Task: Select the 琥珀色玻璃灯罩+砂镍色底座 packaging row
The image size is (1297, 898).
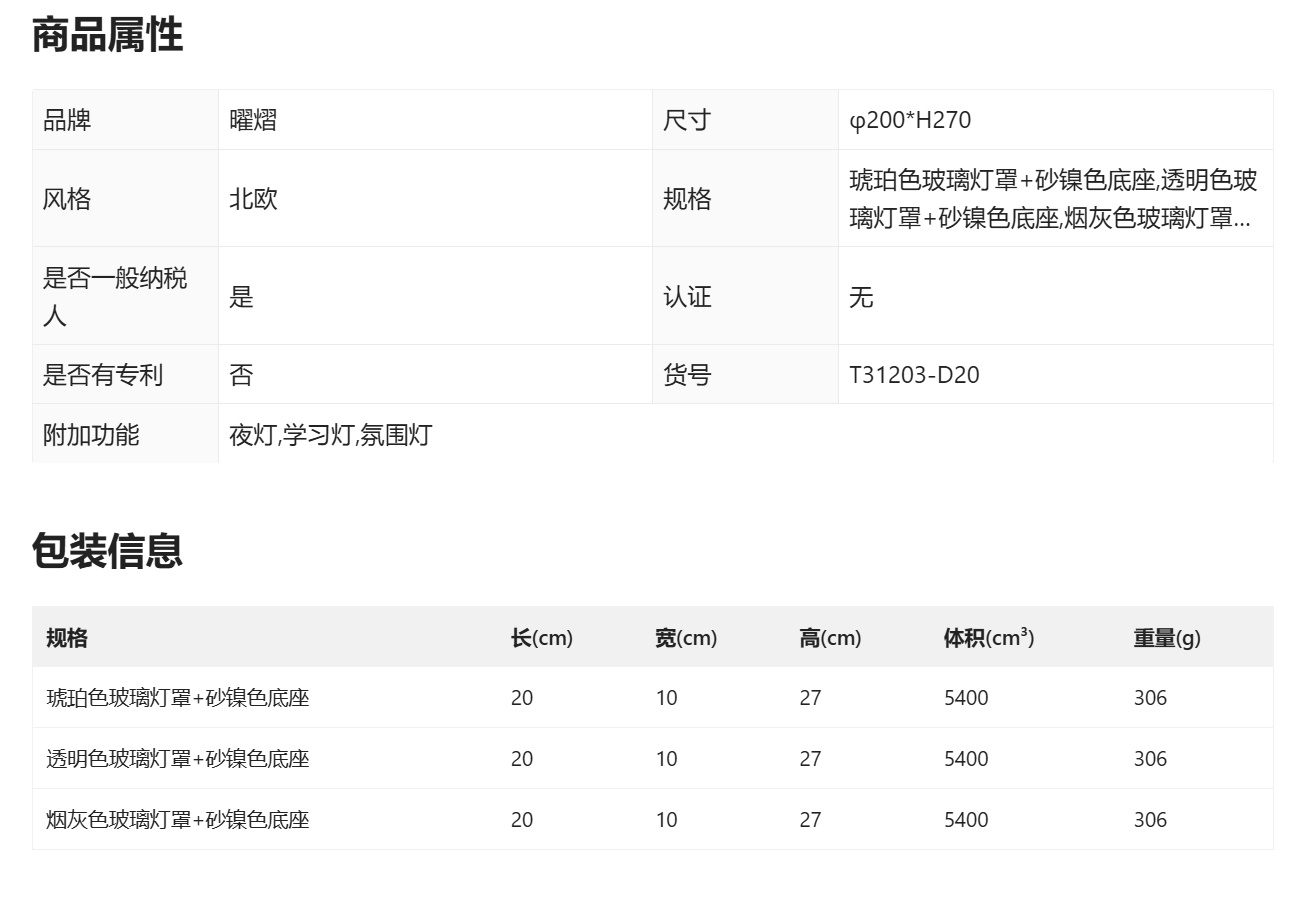Action: [x=176, y=698]
